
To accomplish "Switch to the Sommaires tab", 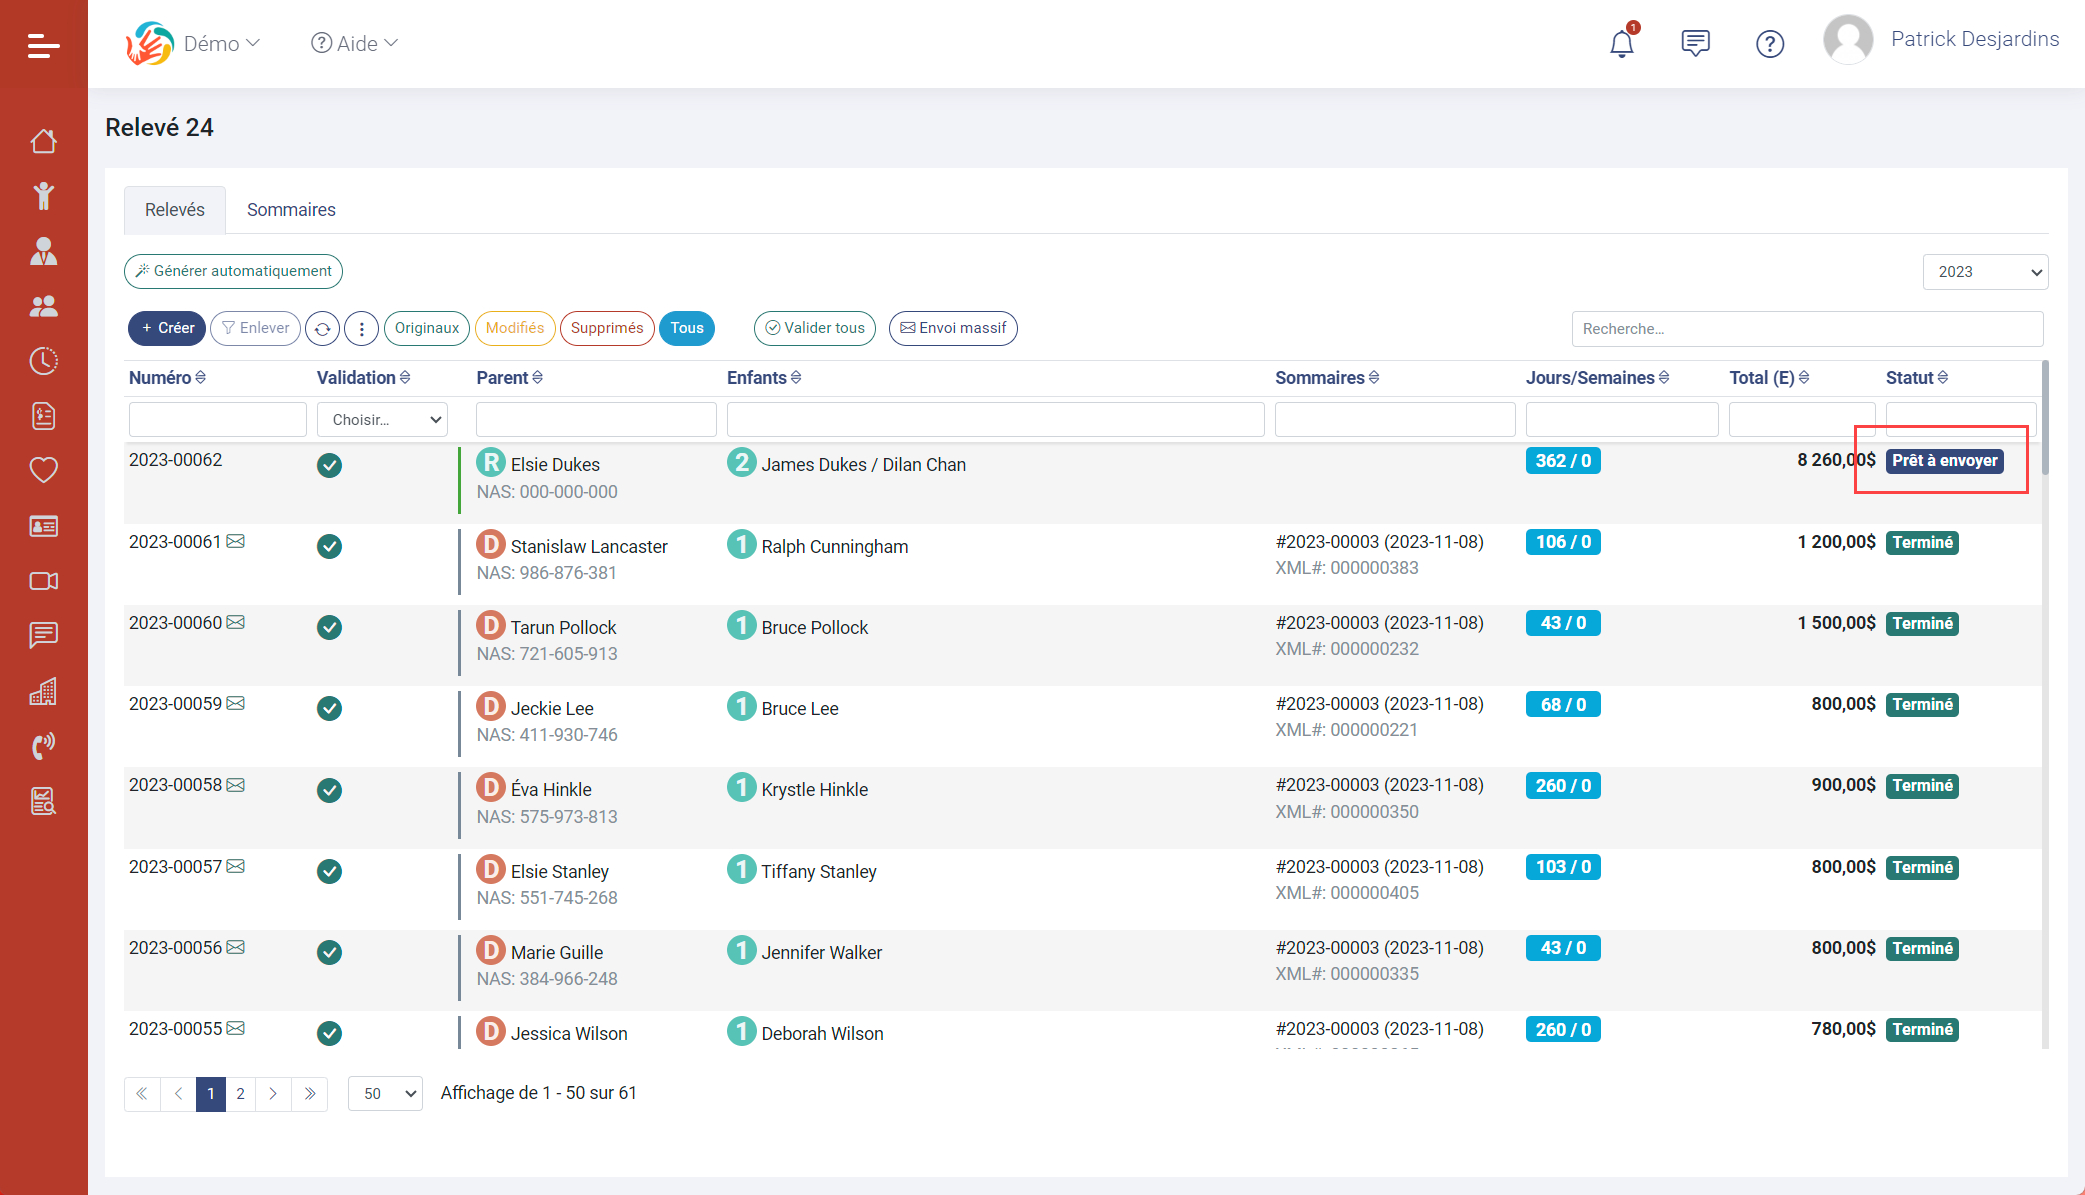I will click(291, 210).
